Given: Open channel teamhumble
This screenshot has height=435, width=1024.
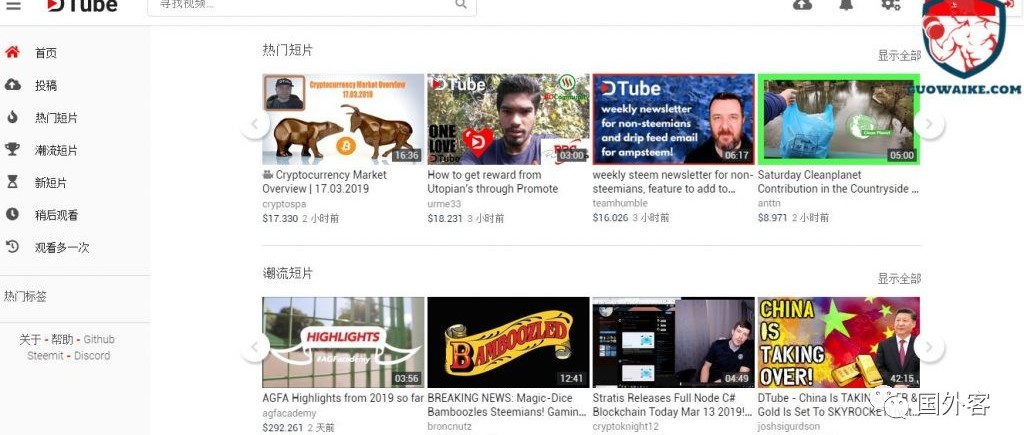Looking at the screenshot, I should click(x=620, y=204).
